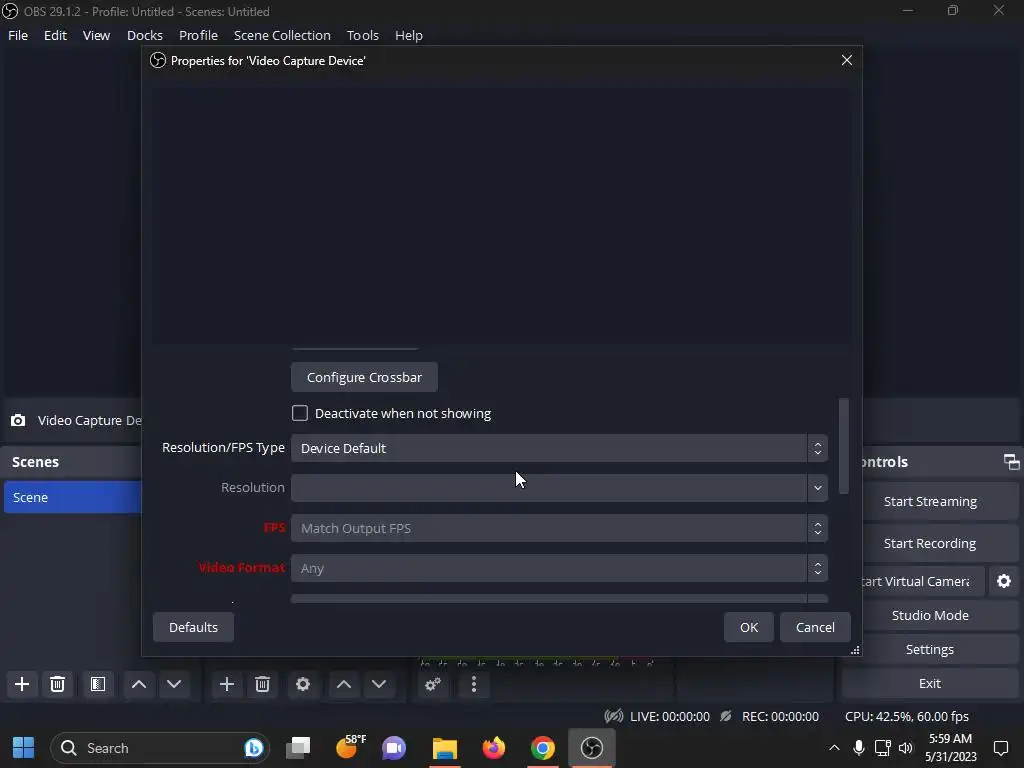This screenshot has height=768, width=1024.
Task: Open the FPS Match Output FPS dropdown
Action: [559, 528]
